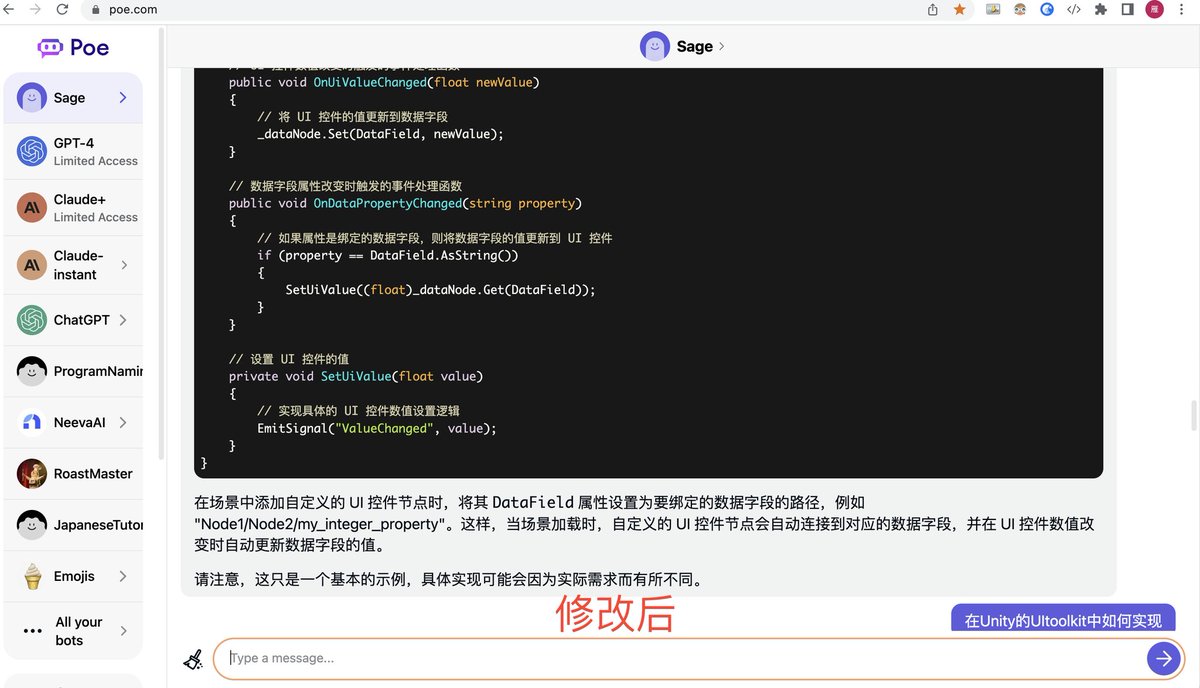
Task: Select GPT-4 Limited Access bot
Action: [x=73, y=151]
